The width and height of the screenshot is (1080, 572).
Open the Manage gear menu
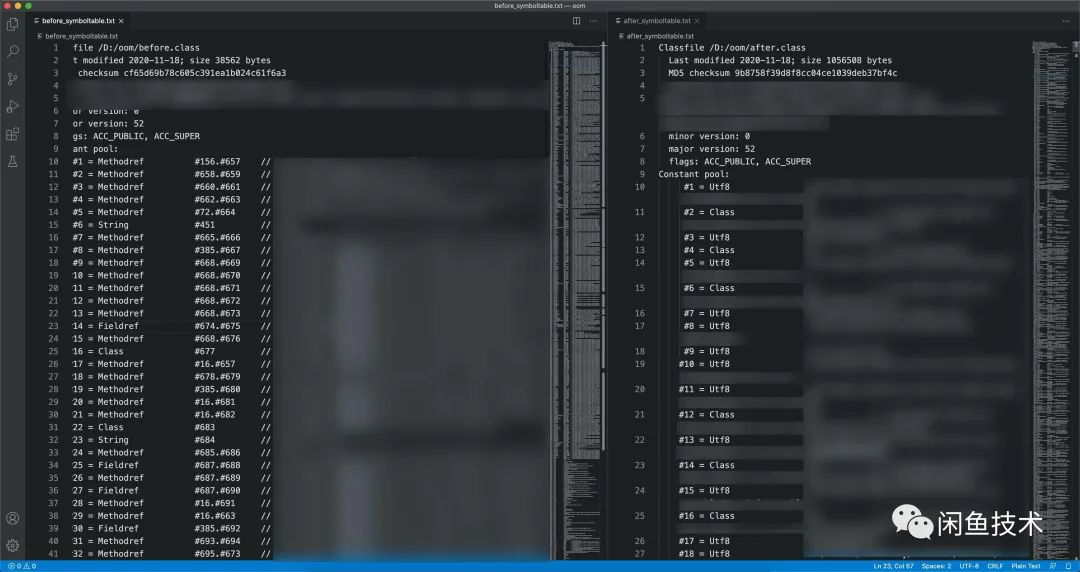(12, 546)
